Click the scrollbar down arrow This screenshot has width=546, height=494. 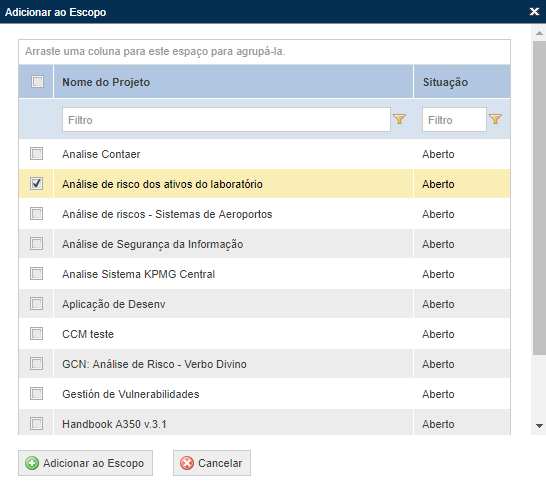[x=539, y=426]
